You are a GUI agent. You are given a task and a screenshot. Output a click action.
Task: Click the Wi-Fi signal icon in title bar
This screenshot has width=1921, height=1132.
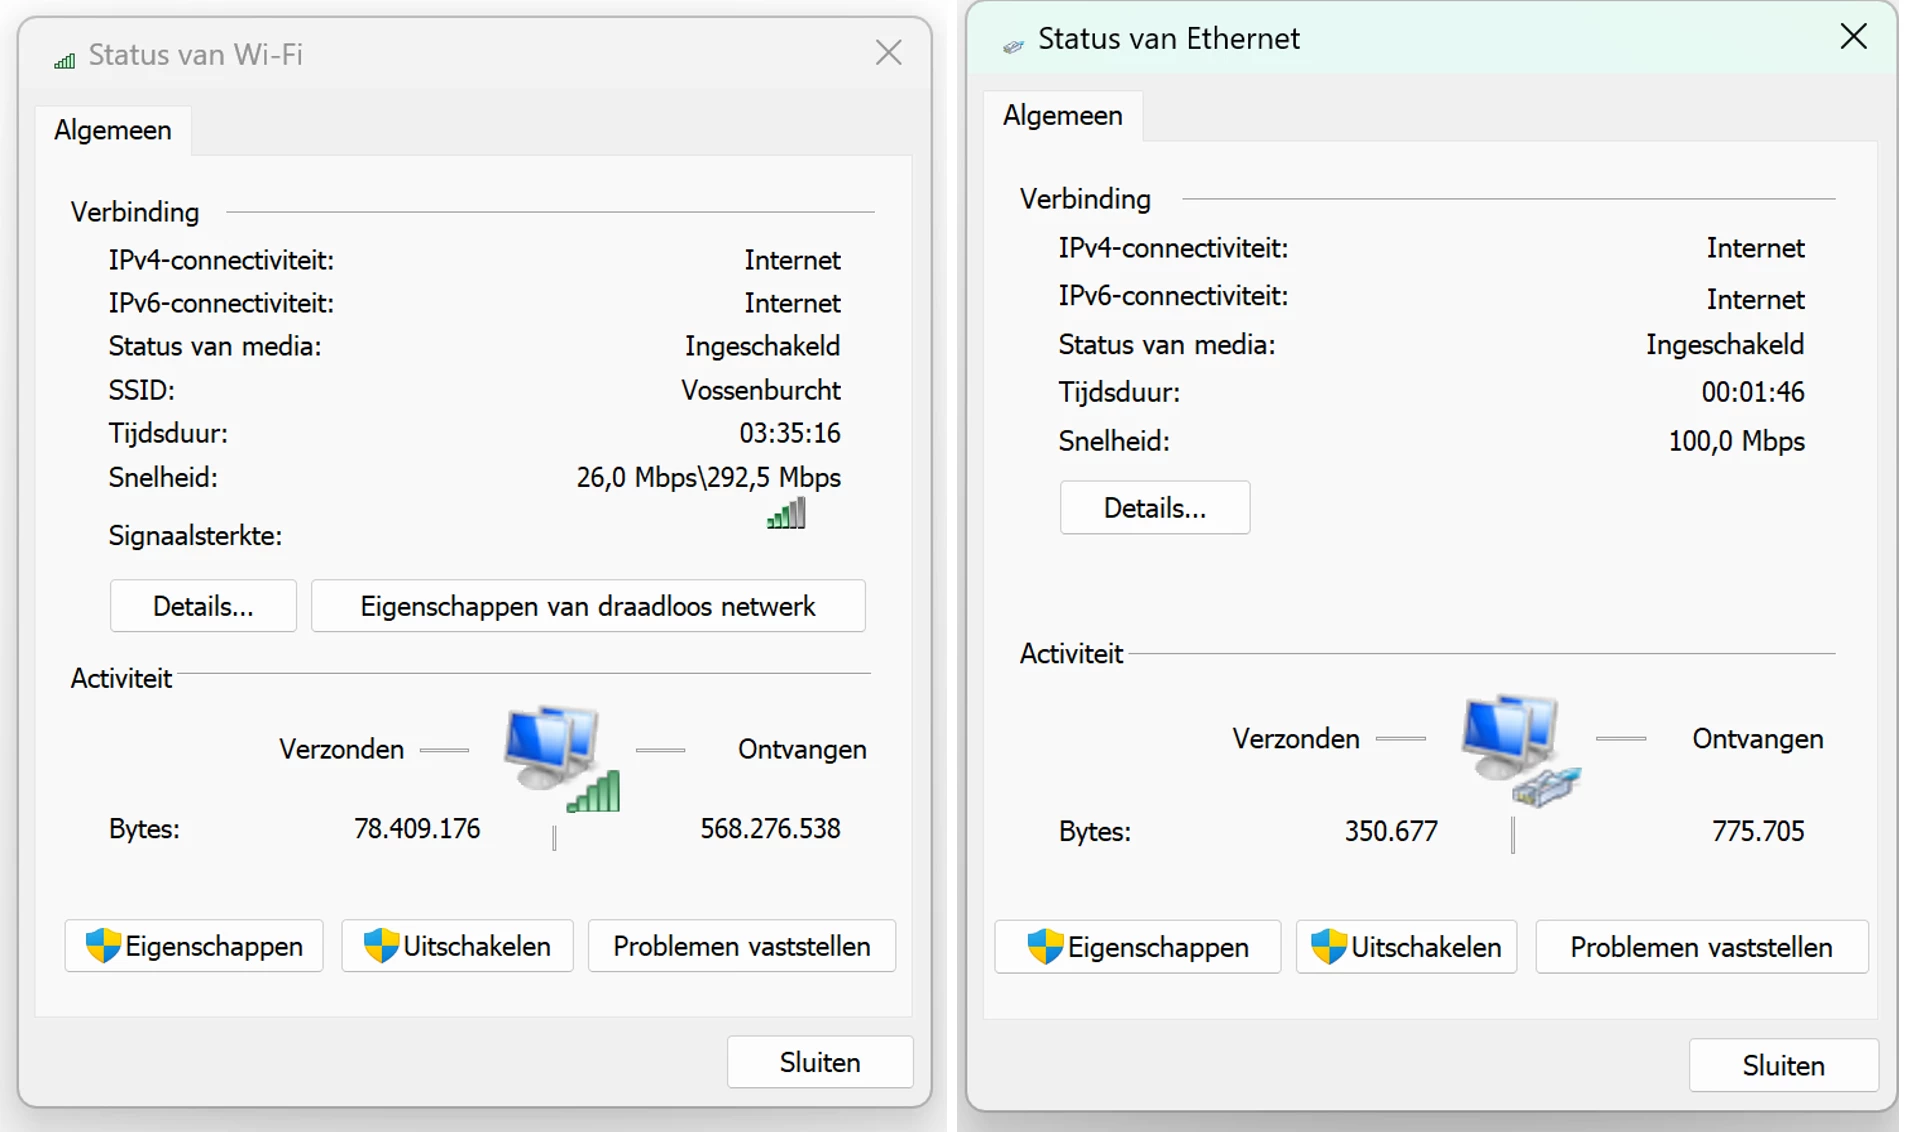click(x=65, y=59)
